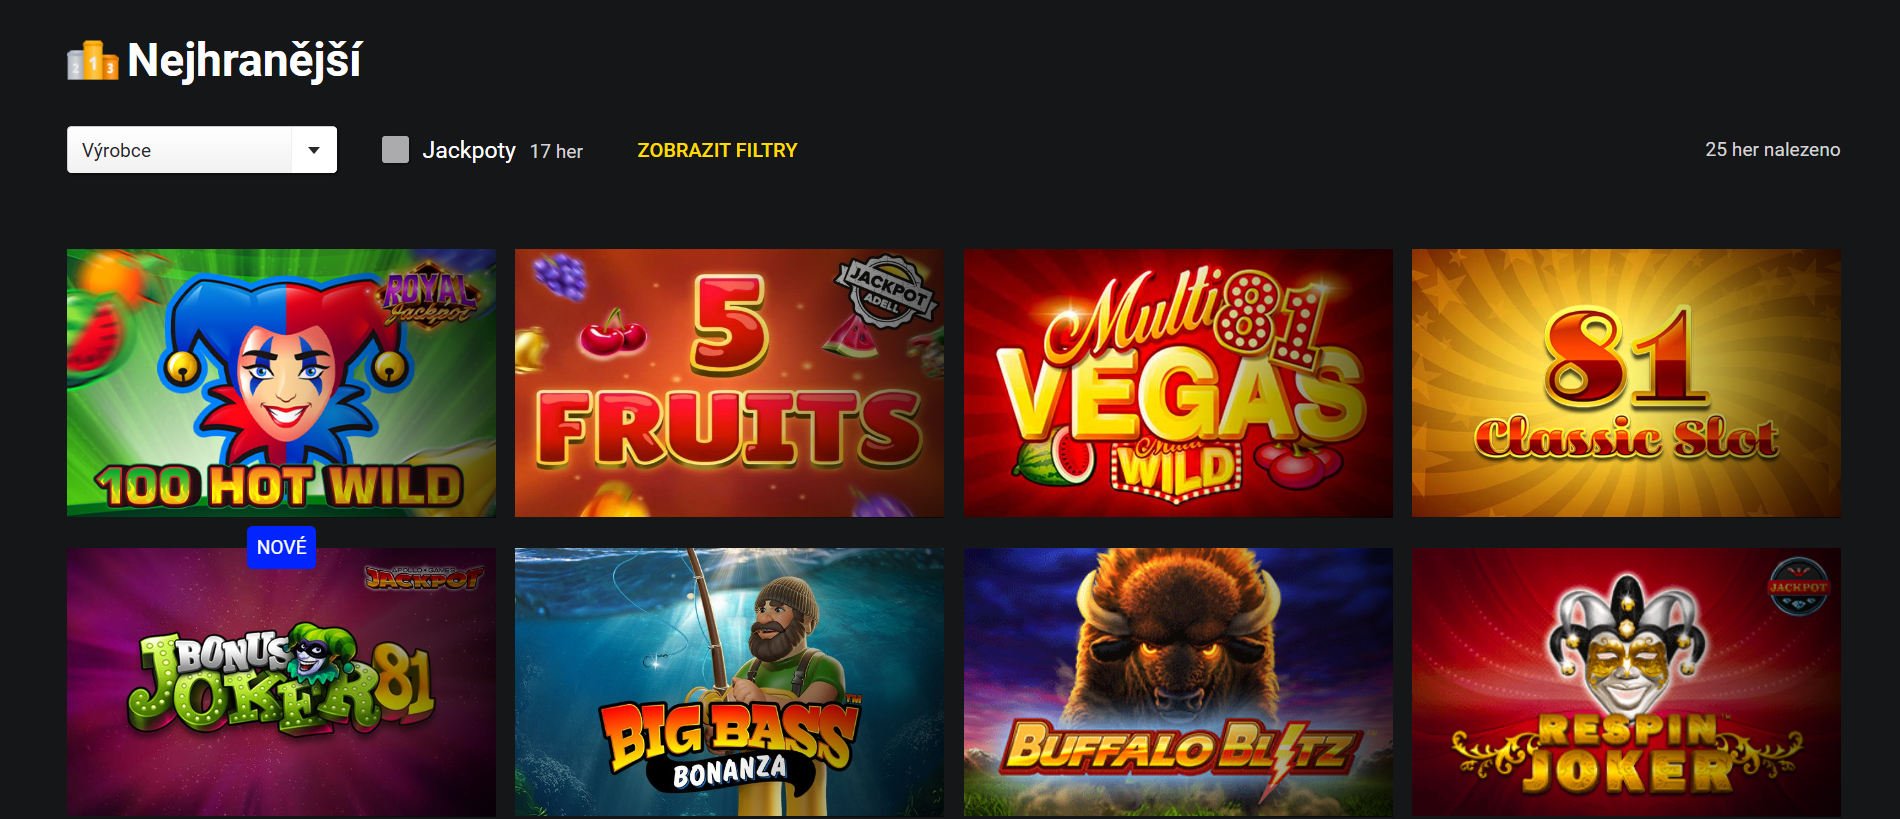Open the 100 Hot Wild game
The height and width of the screenshot is (819, 1900).
click(281, 383)
